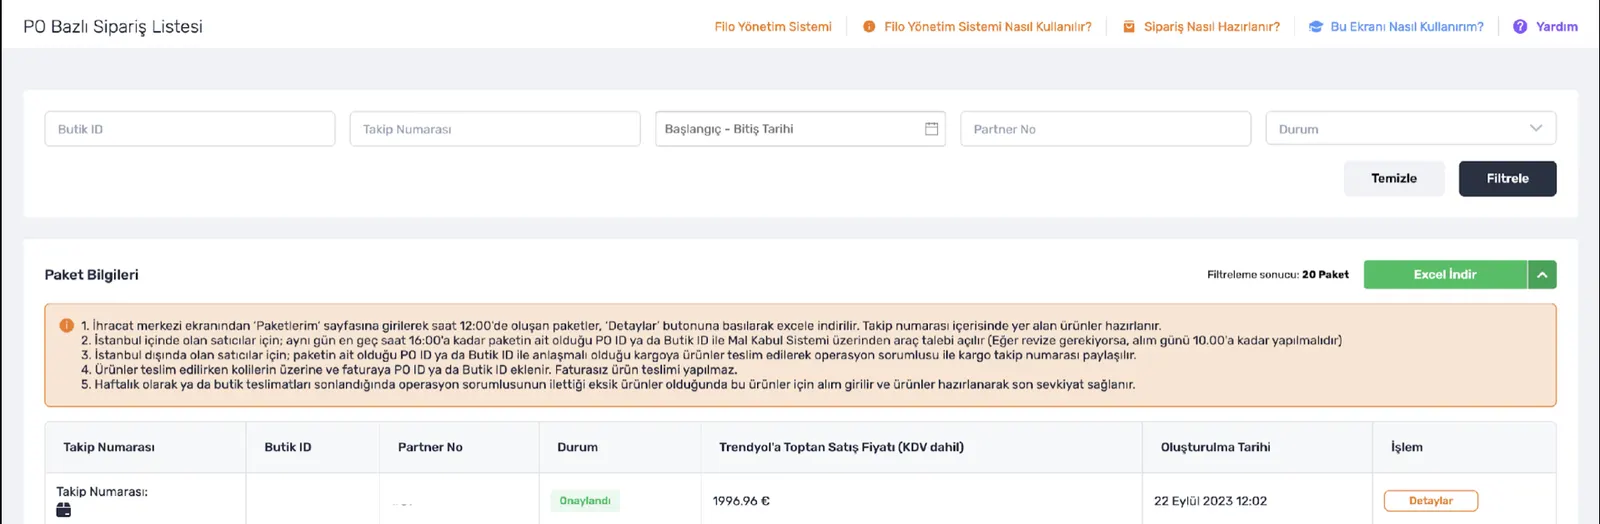Expand the arrow next to Excel İndir
This screenshot has width=1600, height=524.
1542,275
